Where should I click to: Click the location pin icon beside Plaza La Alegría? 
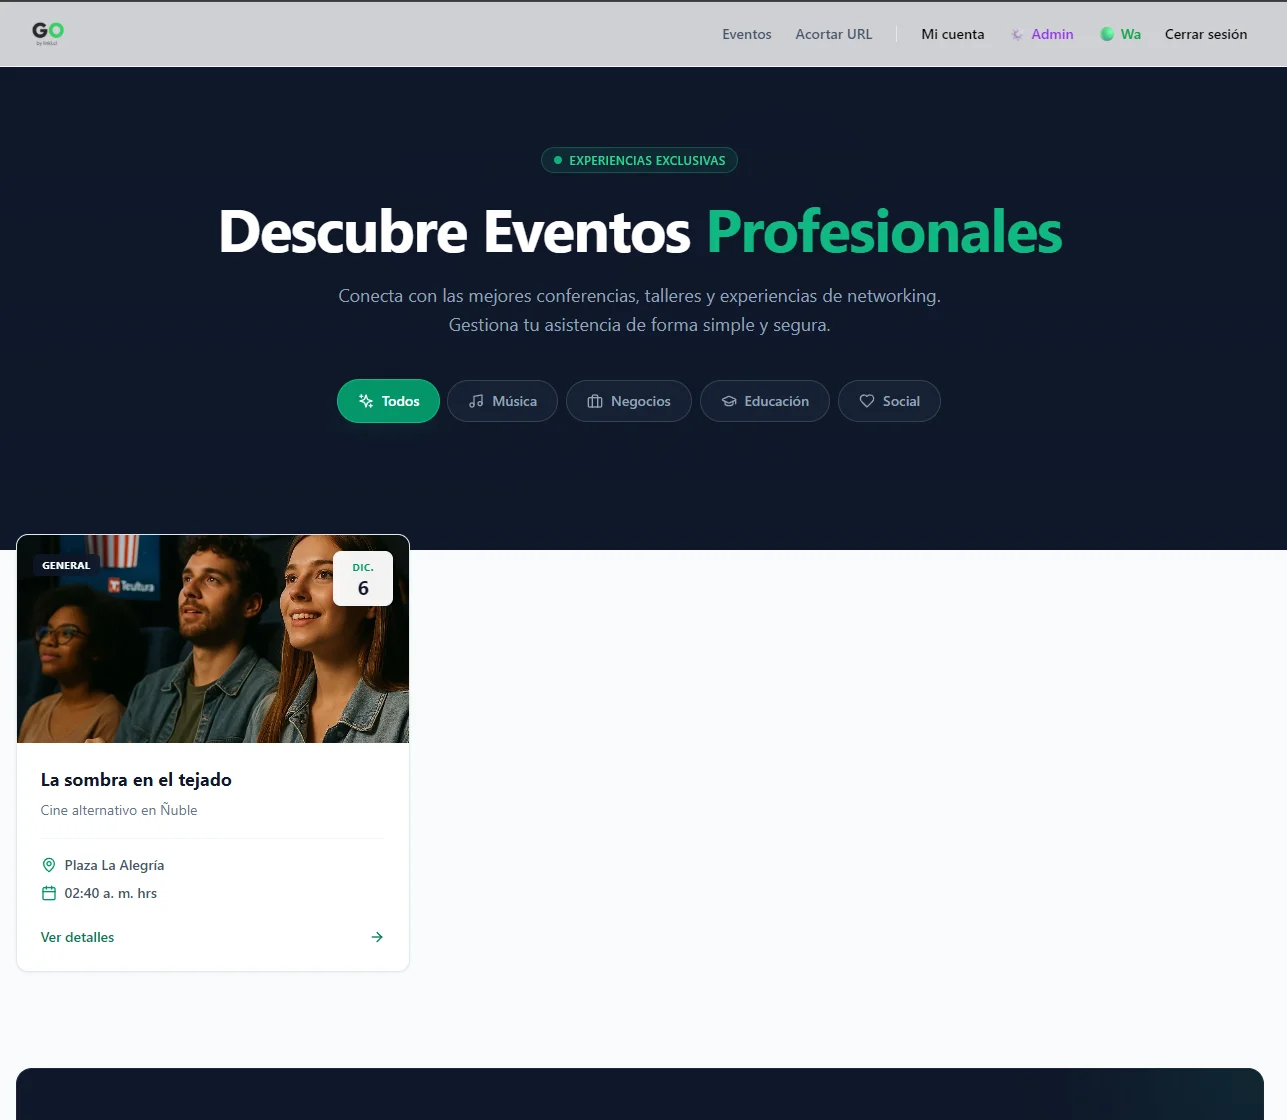coord(48,865)
